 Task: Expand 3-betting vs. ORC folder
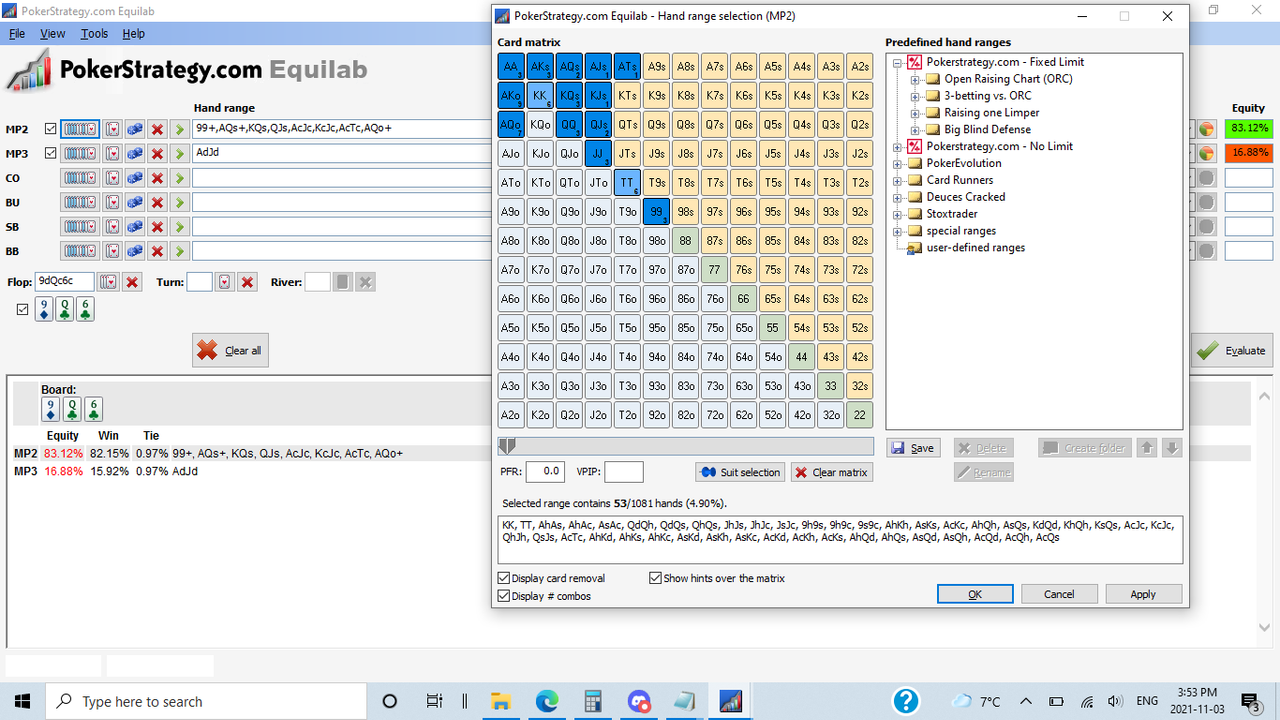point(915,96)
